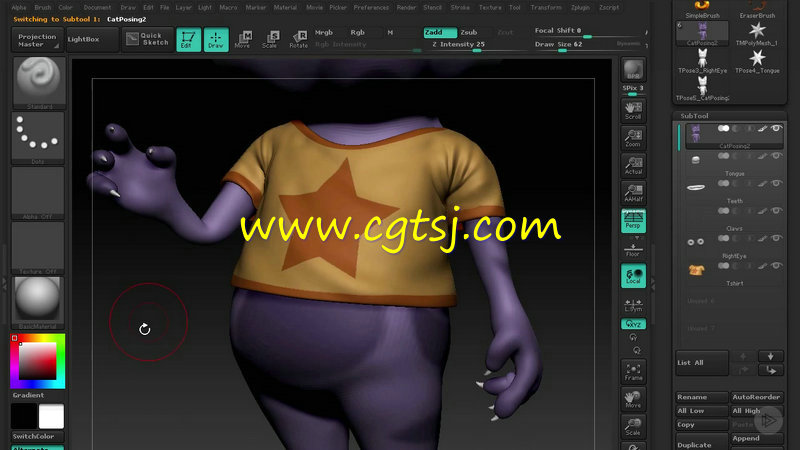Select the Rotate tool in top shelf
The height and width of the screenshot is (450, 800).
tap(298, 39)
